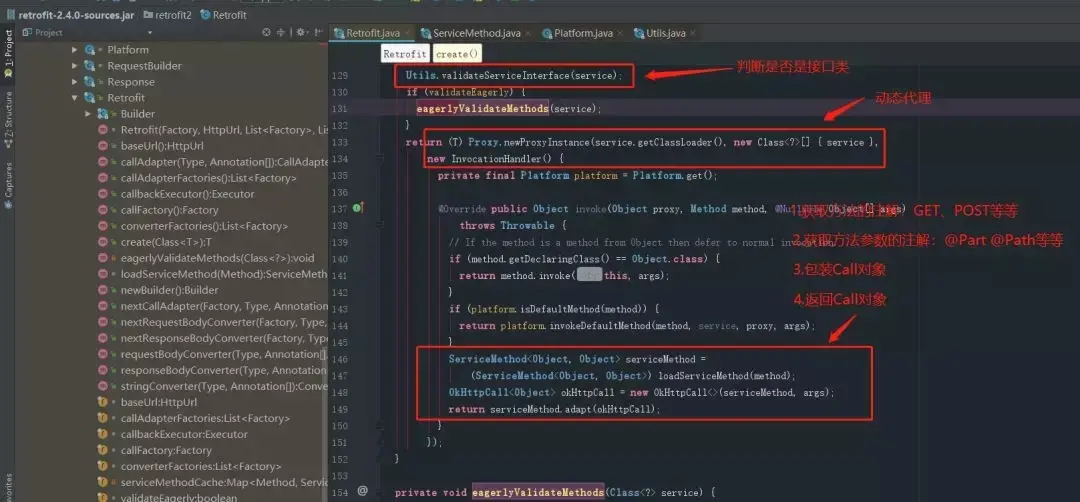
Task: Click the field icon beside baseUrl:HttpUrl
Action: [103, 402]
